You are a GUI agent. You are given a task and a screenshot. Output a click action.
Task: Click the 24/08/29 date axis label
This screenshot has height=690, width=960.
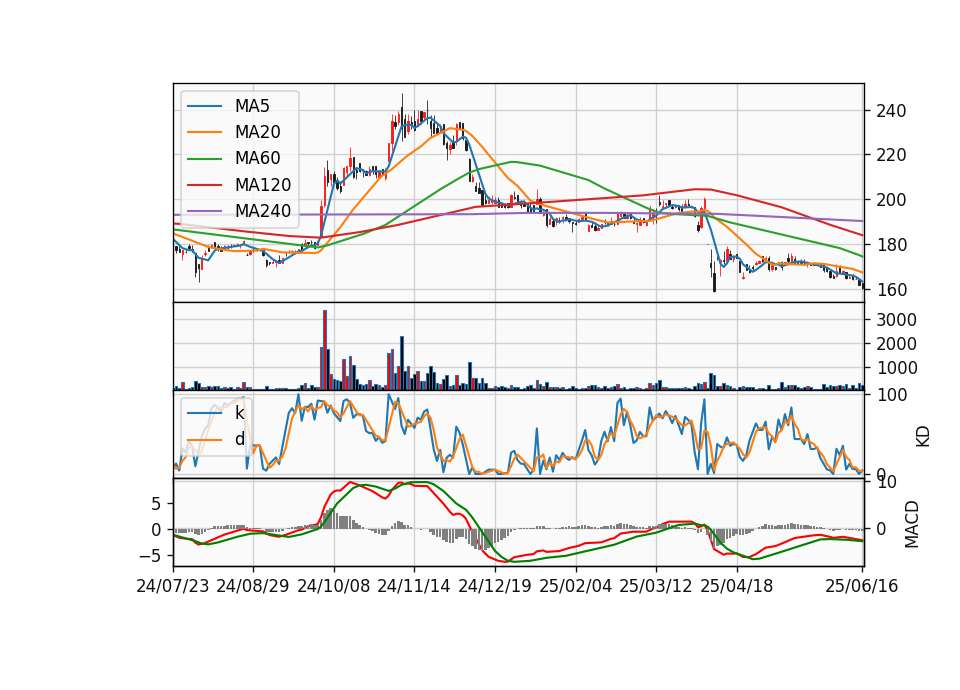coord(253,586)
